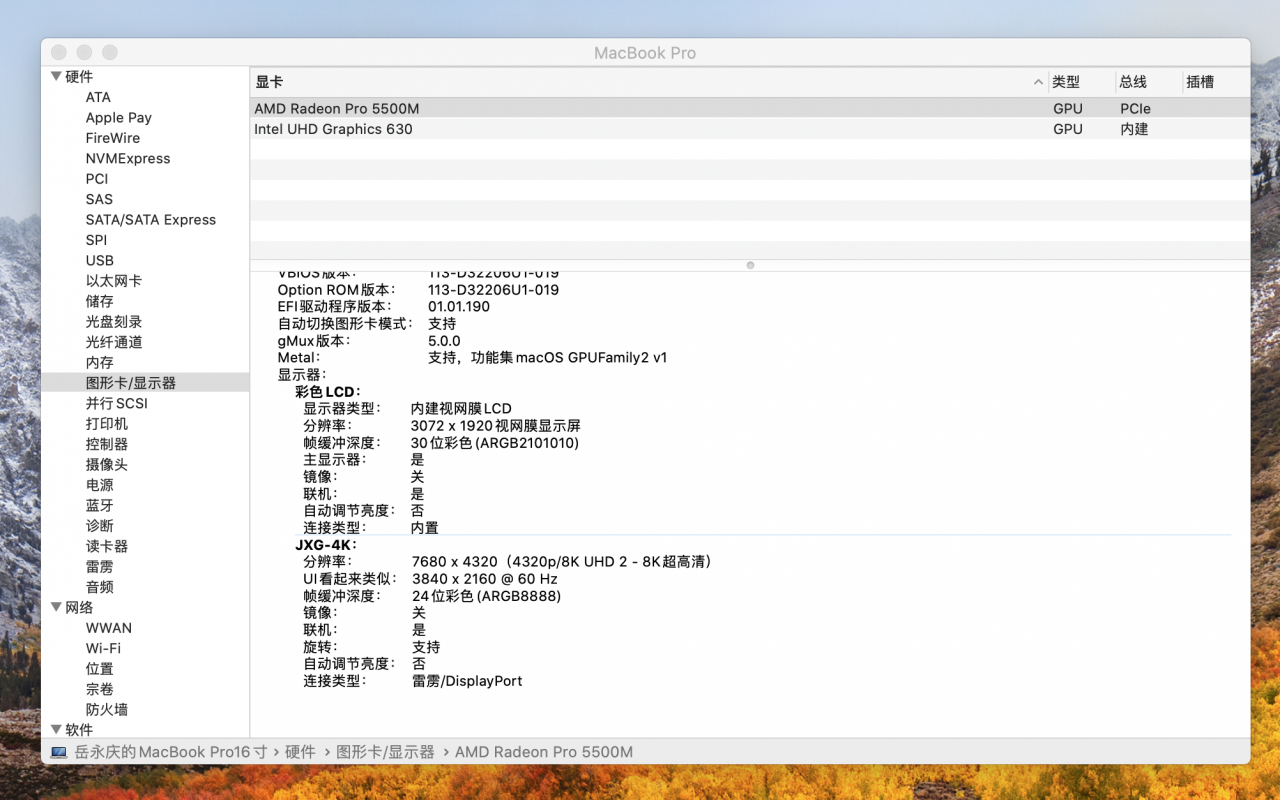The height and width of the screenshot is (800, 1280).
Task: Click the 雷雳/DisplayPort connection value
Action: tap(467, 681)
